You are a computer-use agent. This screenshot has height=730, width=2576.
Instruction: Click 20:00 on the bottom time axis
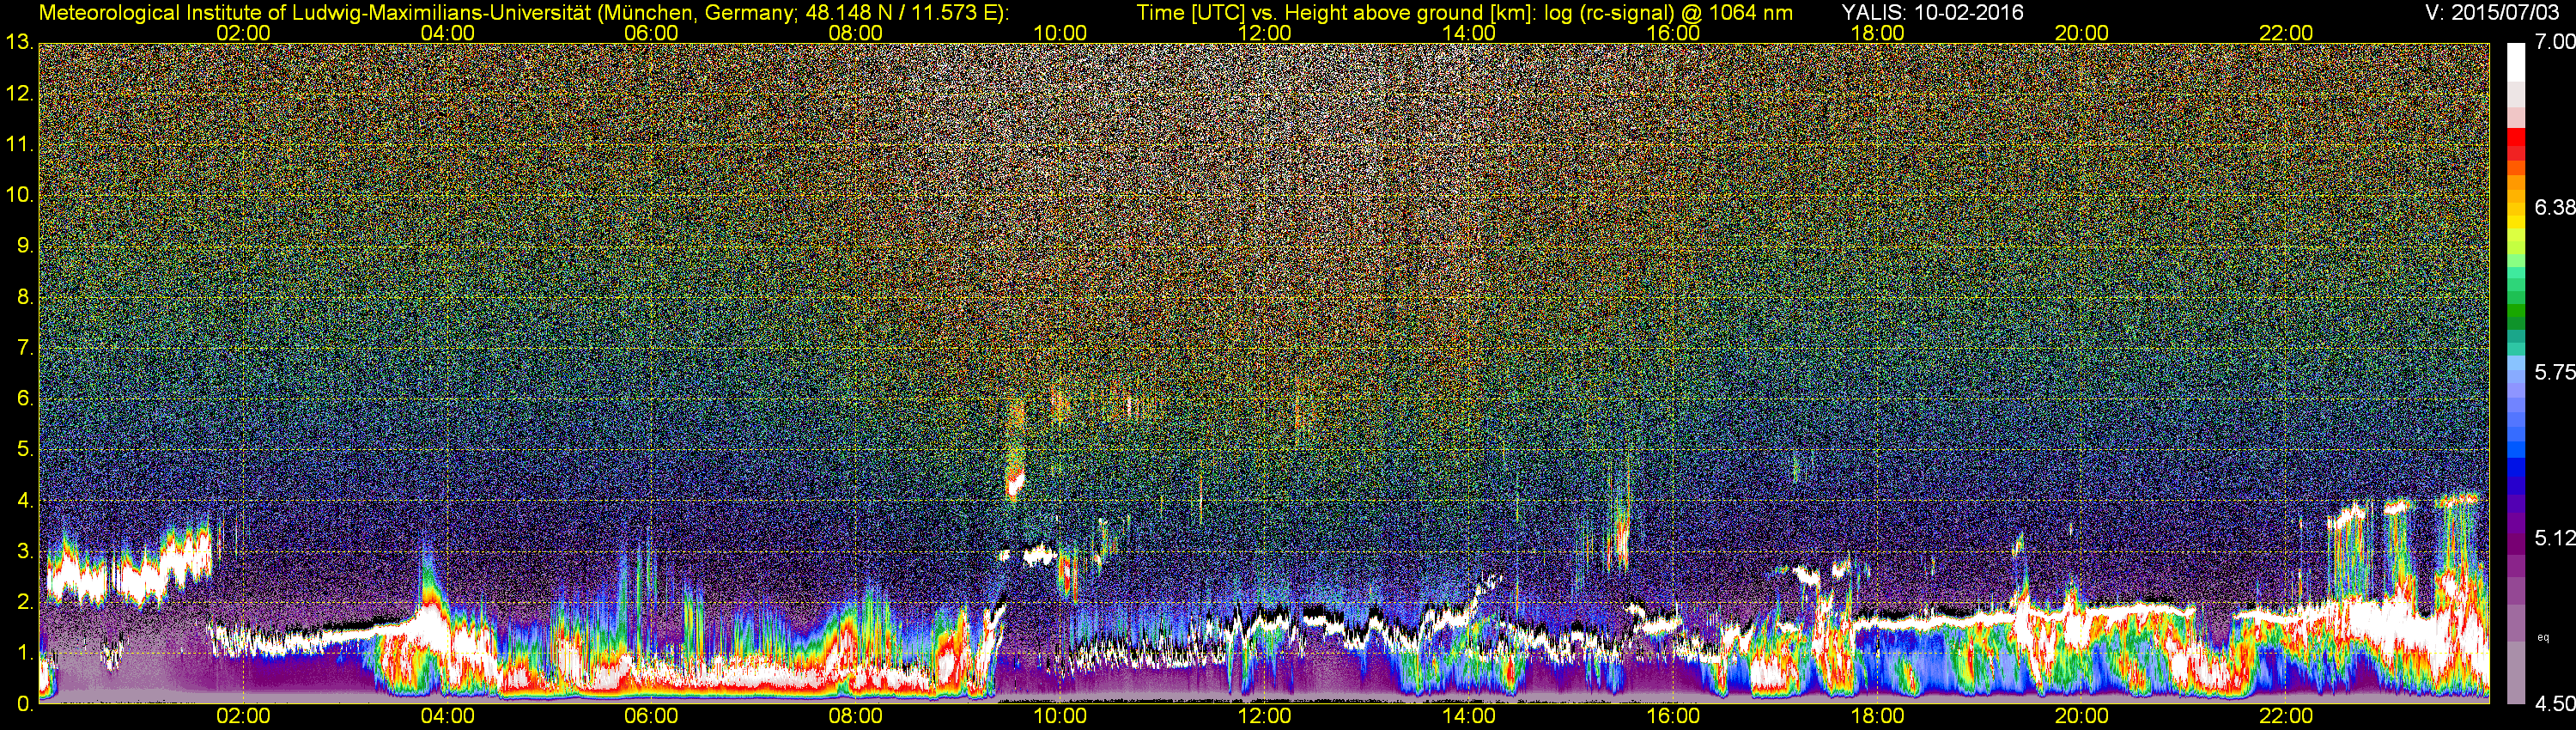[2082, 717]
